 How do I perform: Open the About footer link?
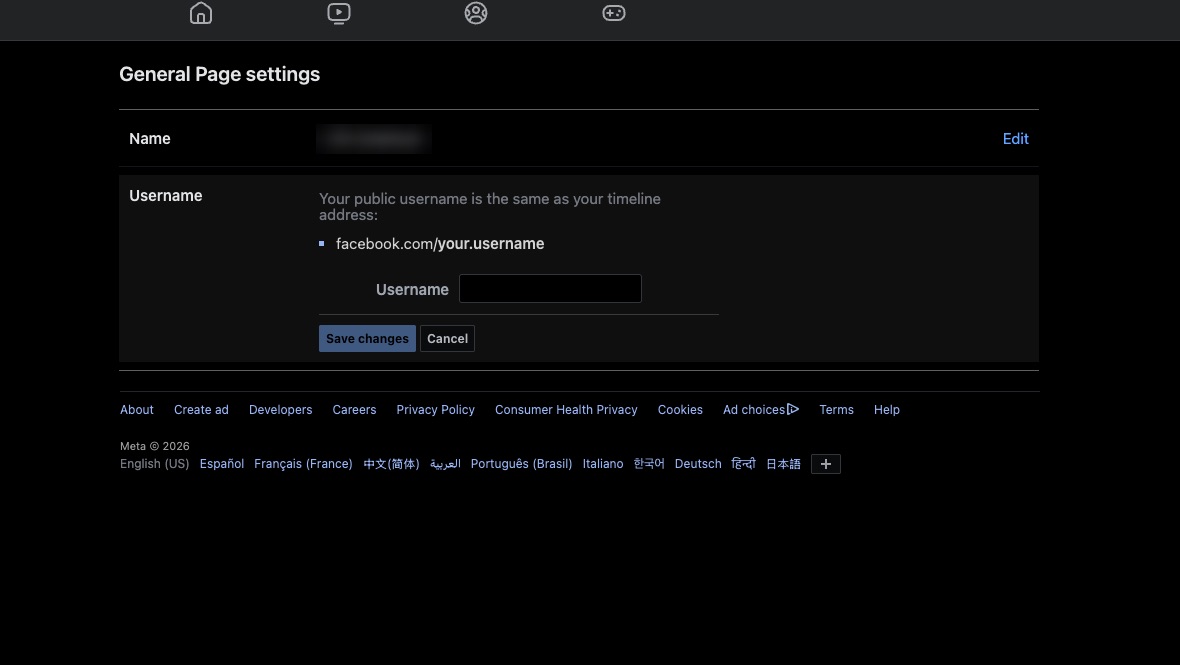(137, 409)
